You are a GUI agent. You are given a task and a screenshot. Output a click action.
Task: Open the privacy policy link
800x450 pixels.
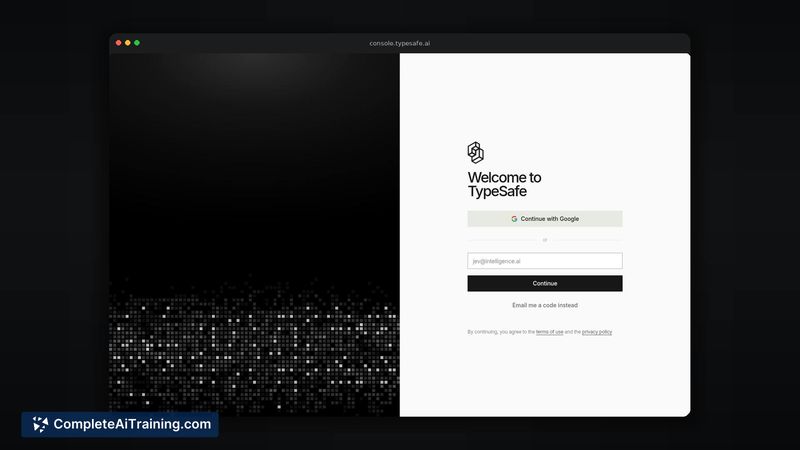597,332
